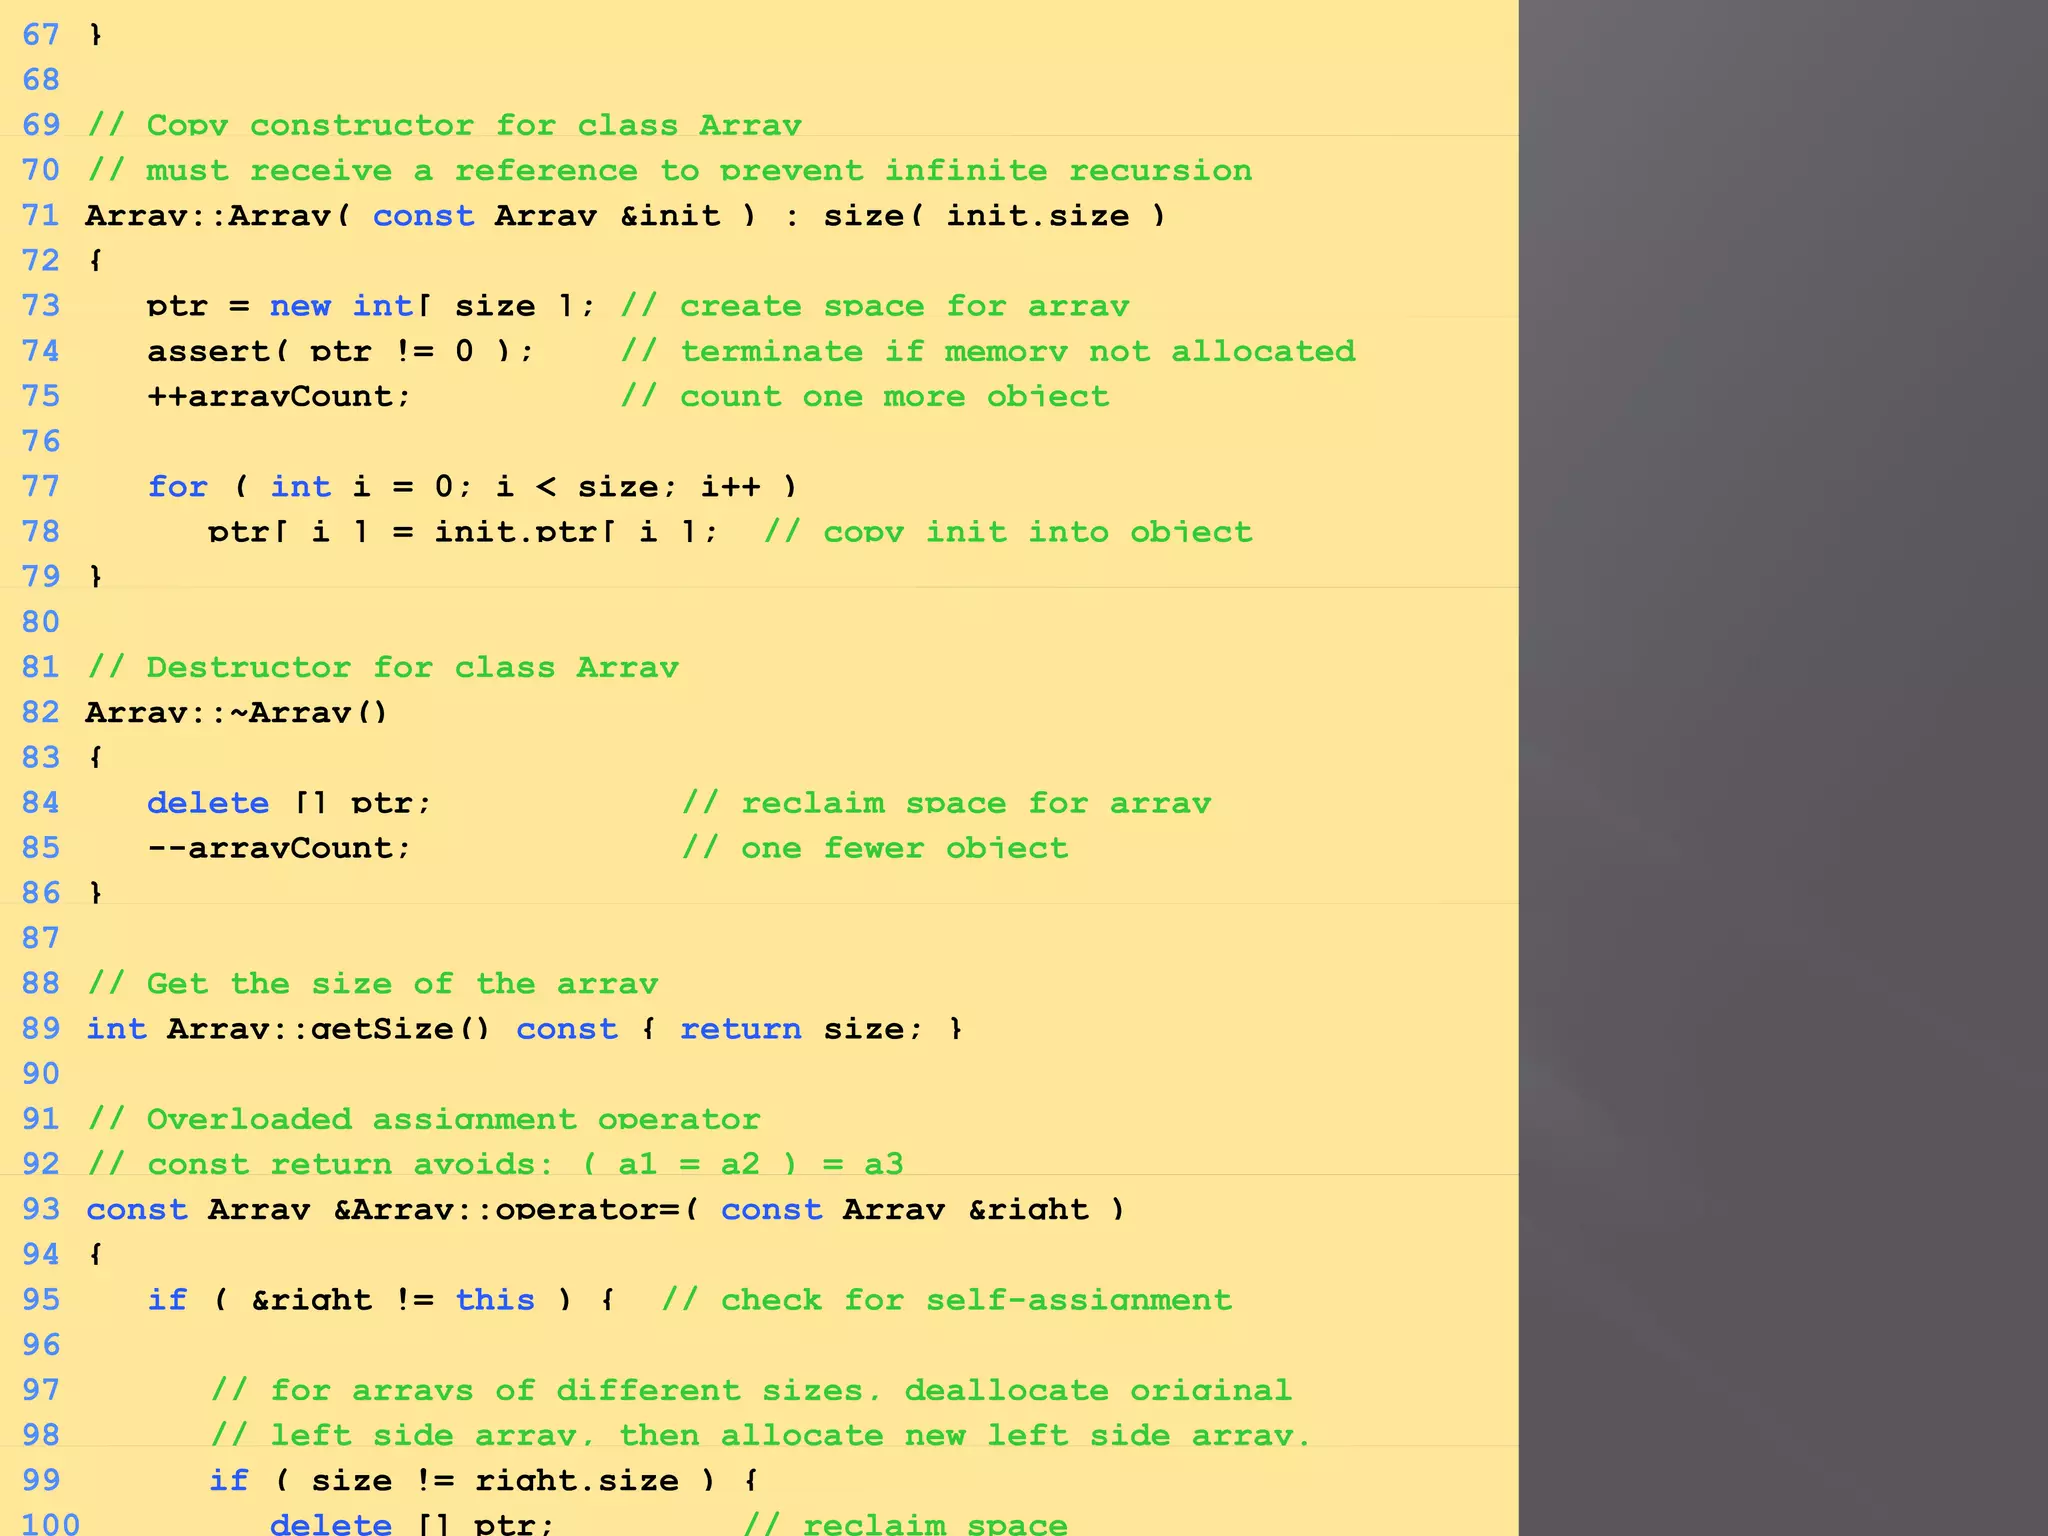Click '++arrayCount;' on line 75
The height and width of the screenshot is (1536, 2048).
[x=279, y=396]
